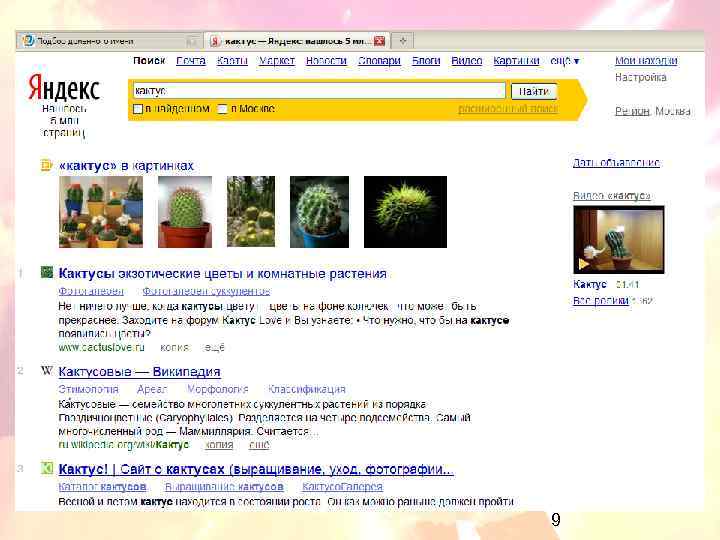
Task: Select the 'кактус — Яндекс' tab
Action: (x=297, y=41)
